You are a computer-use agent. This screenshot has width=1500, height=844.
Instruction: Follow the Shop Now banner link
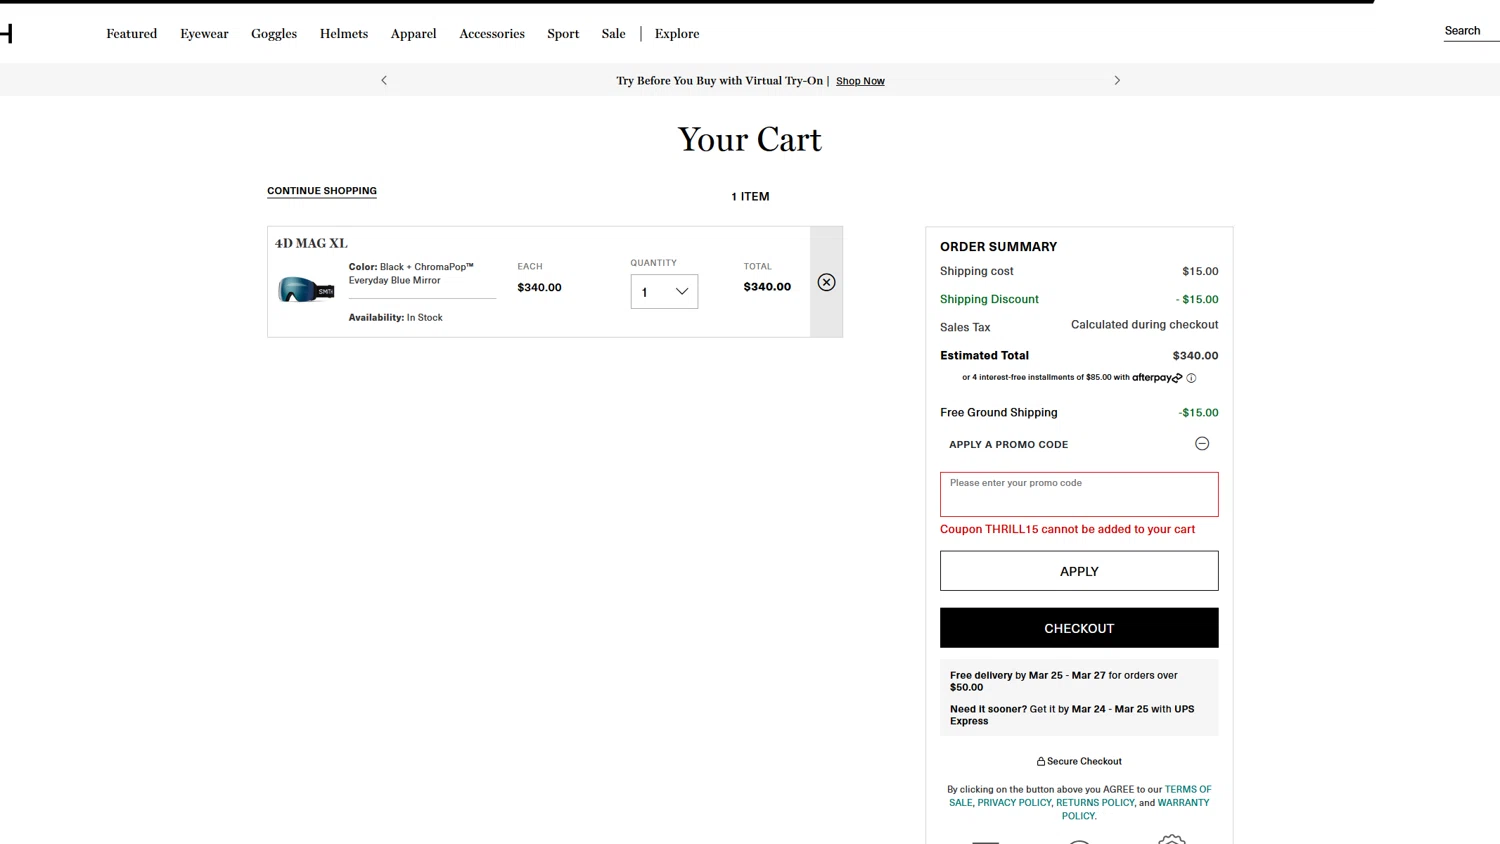(860, 81)
